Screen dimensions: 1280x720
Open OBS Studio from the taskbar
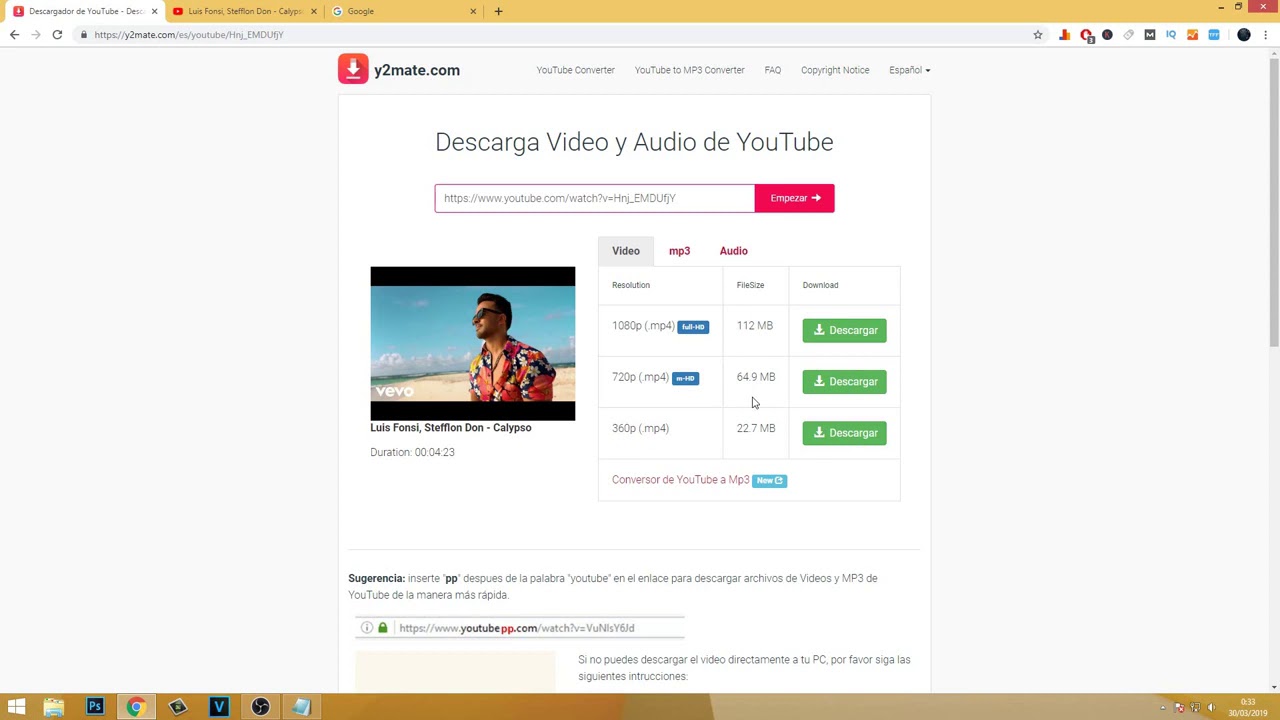click(260, 707)
